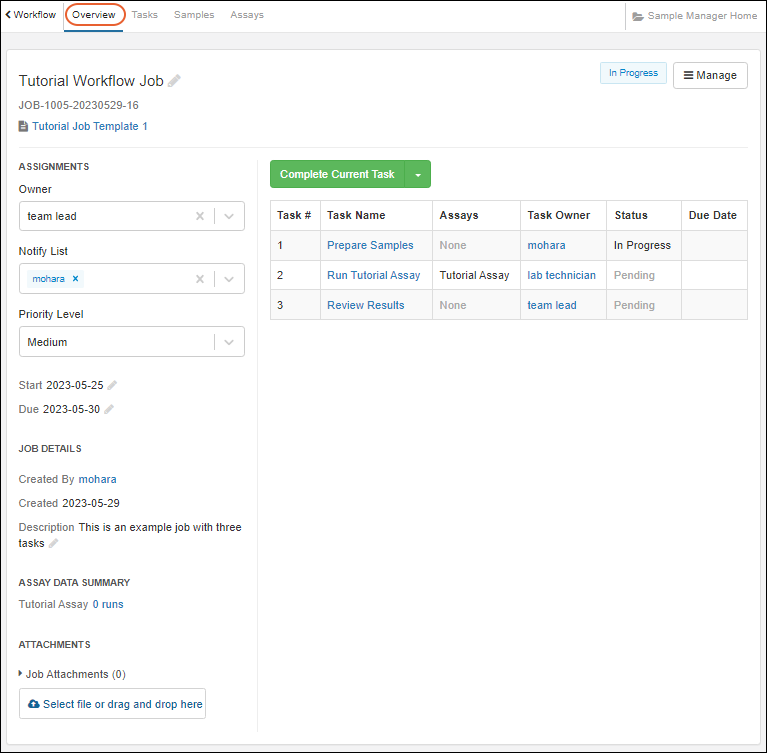Click the Due Date column header
767x753 pixels.
pyautogui.click(x=713, y=215)
